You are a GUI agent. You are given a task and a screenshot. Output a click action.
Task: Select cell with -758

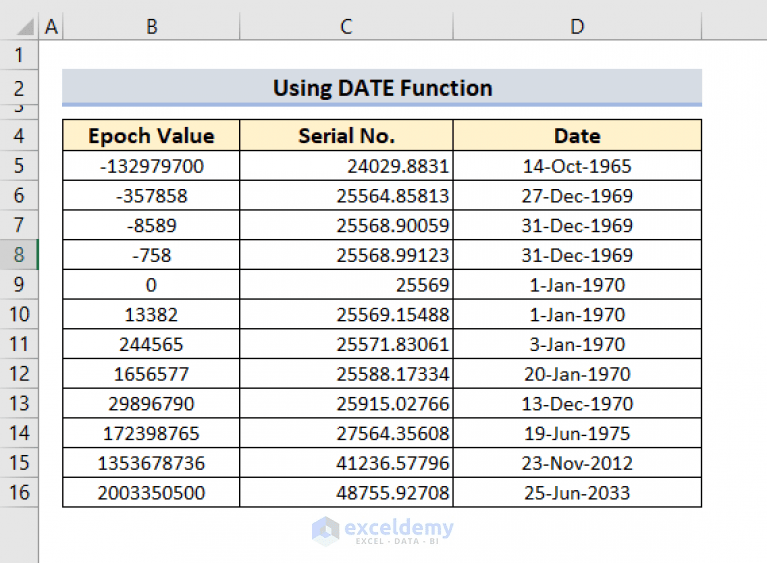coord(151,255)
